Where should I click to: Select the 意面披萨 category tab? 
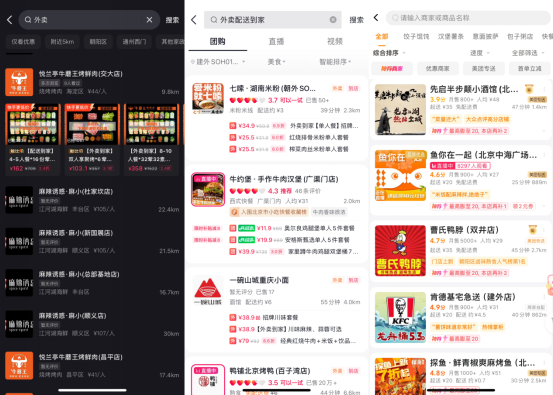[x=485, y=36]
